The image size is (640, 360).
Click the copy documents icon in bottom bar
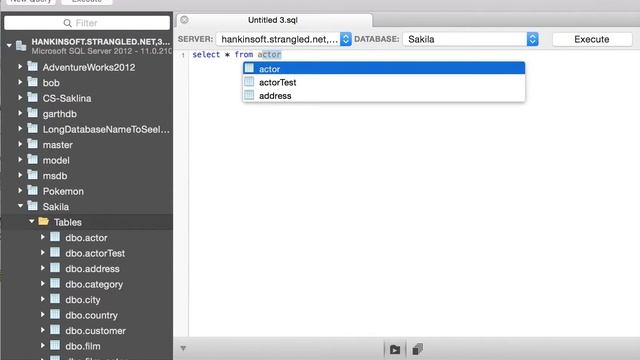click(x=417, y=349)
